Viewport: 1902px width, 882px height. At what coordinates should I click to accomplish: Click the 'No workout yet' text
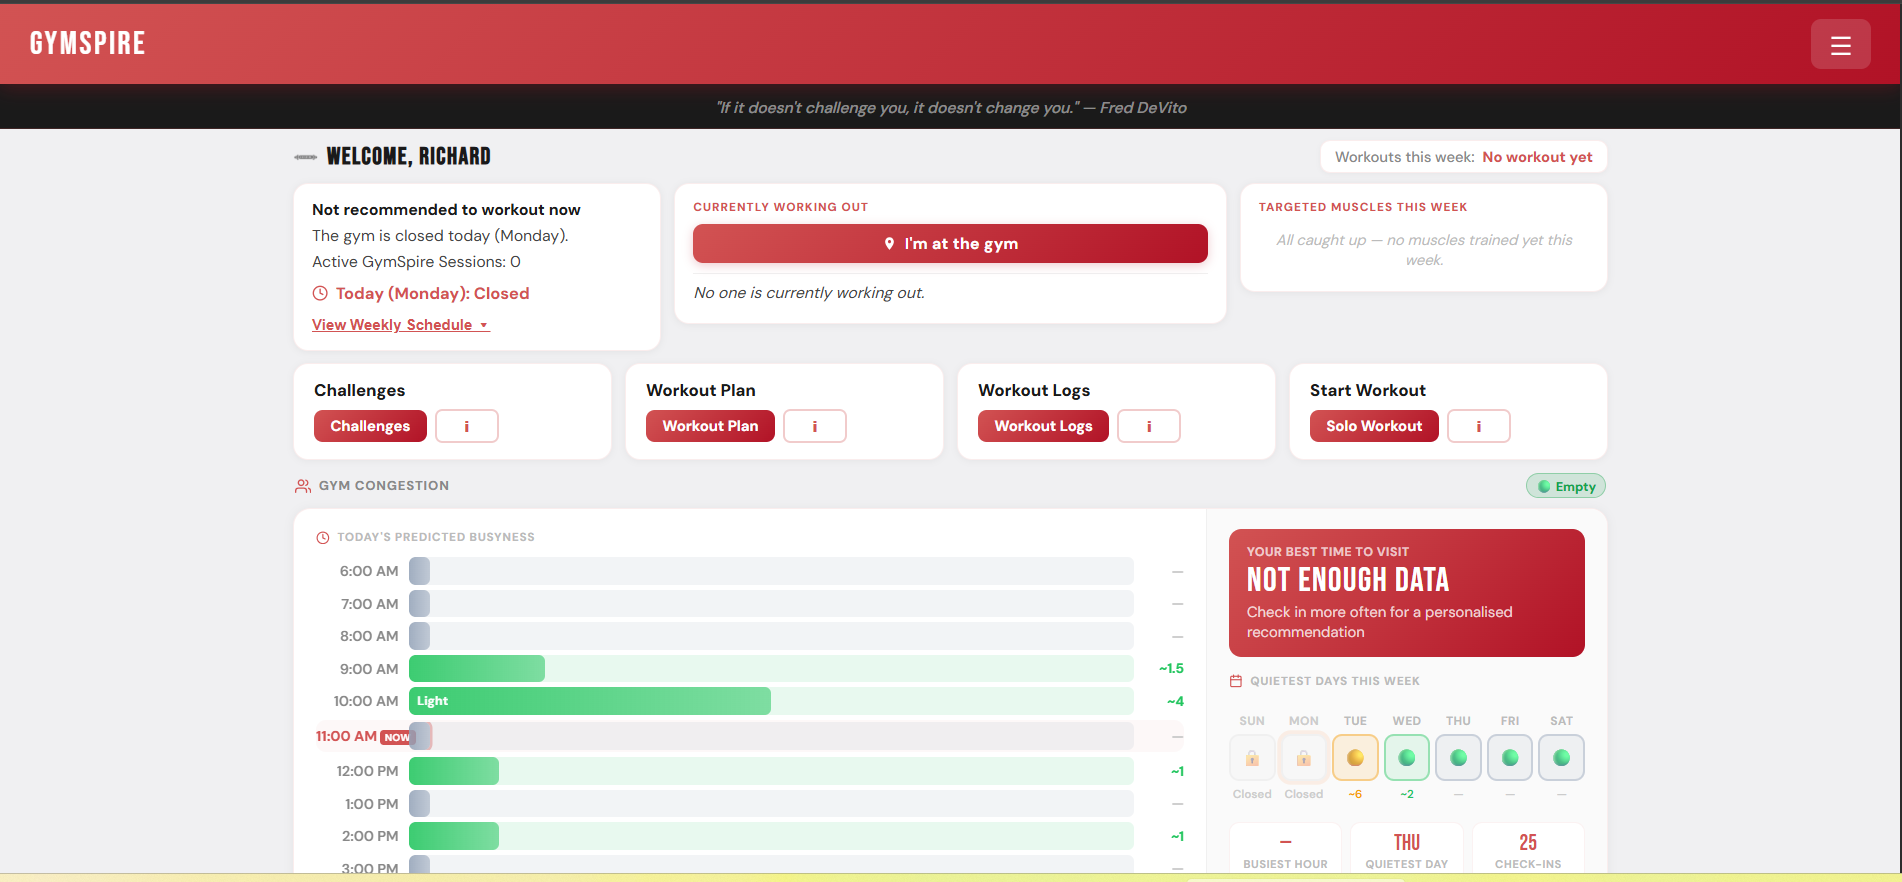1537,157
